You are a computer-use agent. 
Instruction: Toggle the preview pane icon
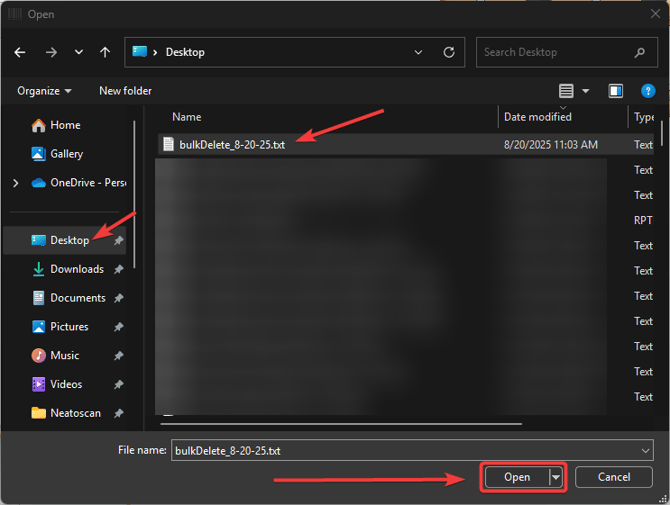click(x=616, y=91)
